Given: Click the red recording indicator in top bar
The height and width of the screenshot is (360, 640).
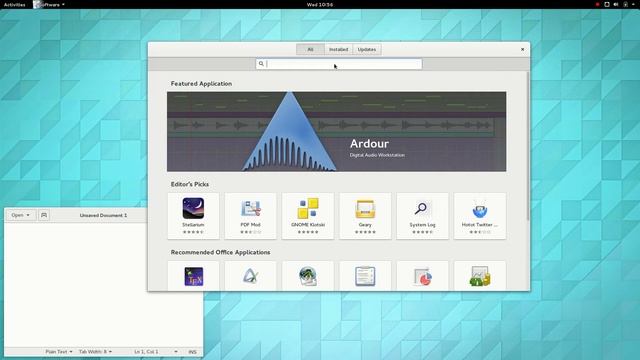Looking at the screenshot, I should (598, 4).
